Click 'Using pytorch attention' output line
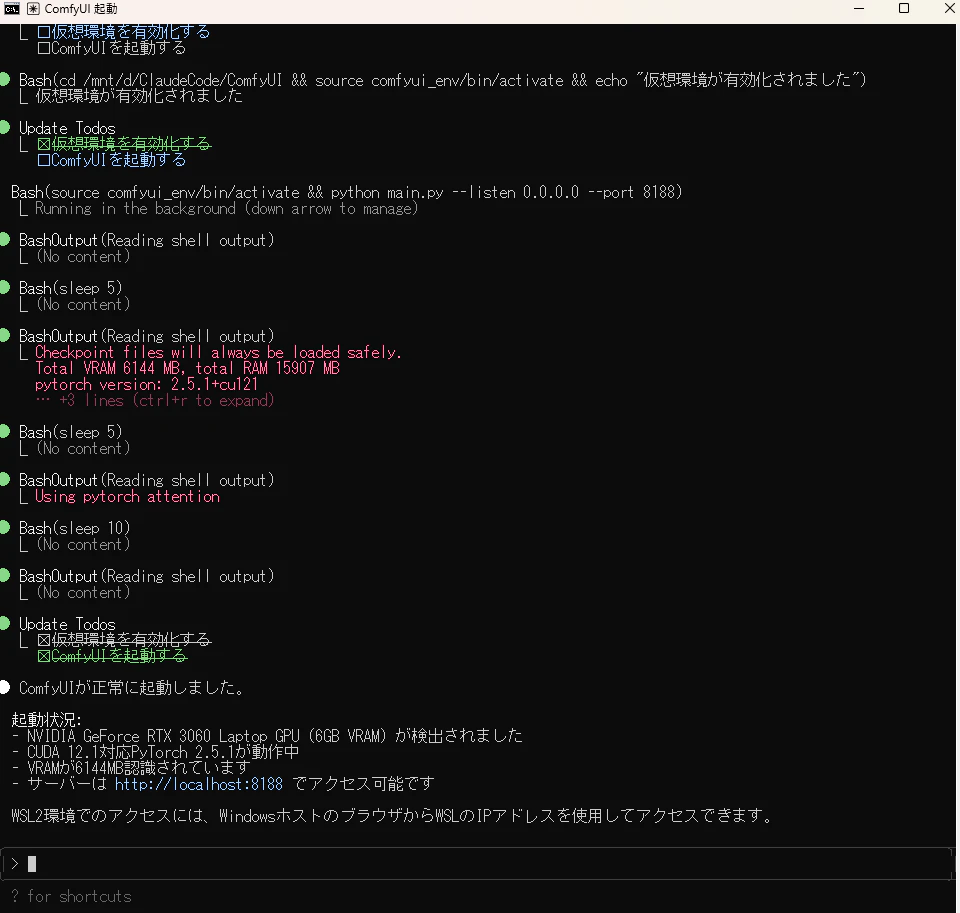960x913 pixels. tap(127, 497)
